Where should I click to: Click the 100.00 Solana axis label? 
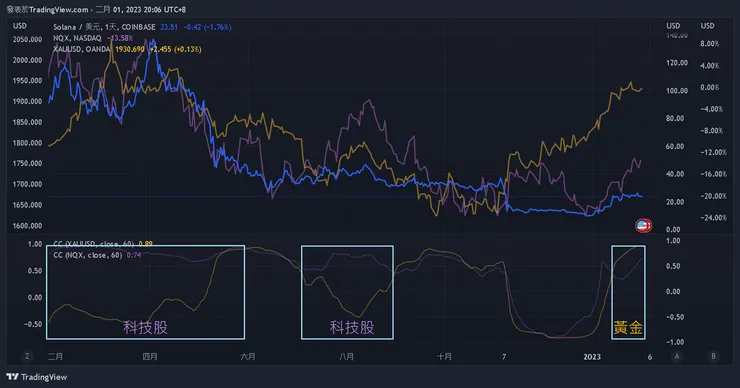[677, 91]
